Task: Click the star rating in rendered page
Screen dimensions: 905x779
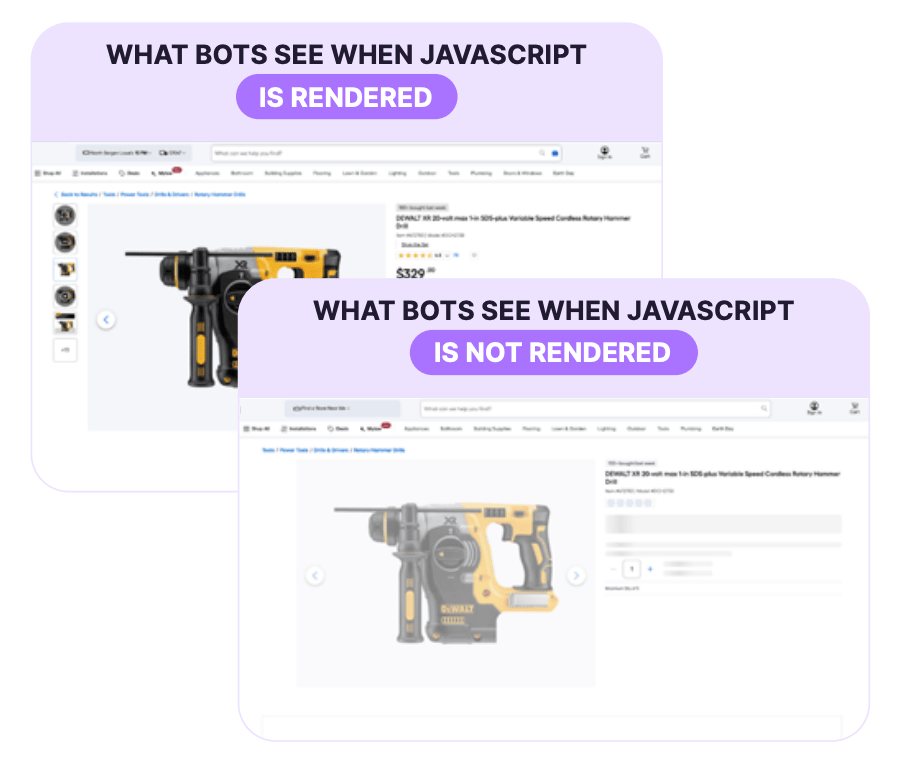Action: tap(415, 255)
